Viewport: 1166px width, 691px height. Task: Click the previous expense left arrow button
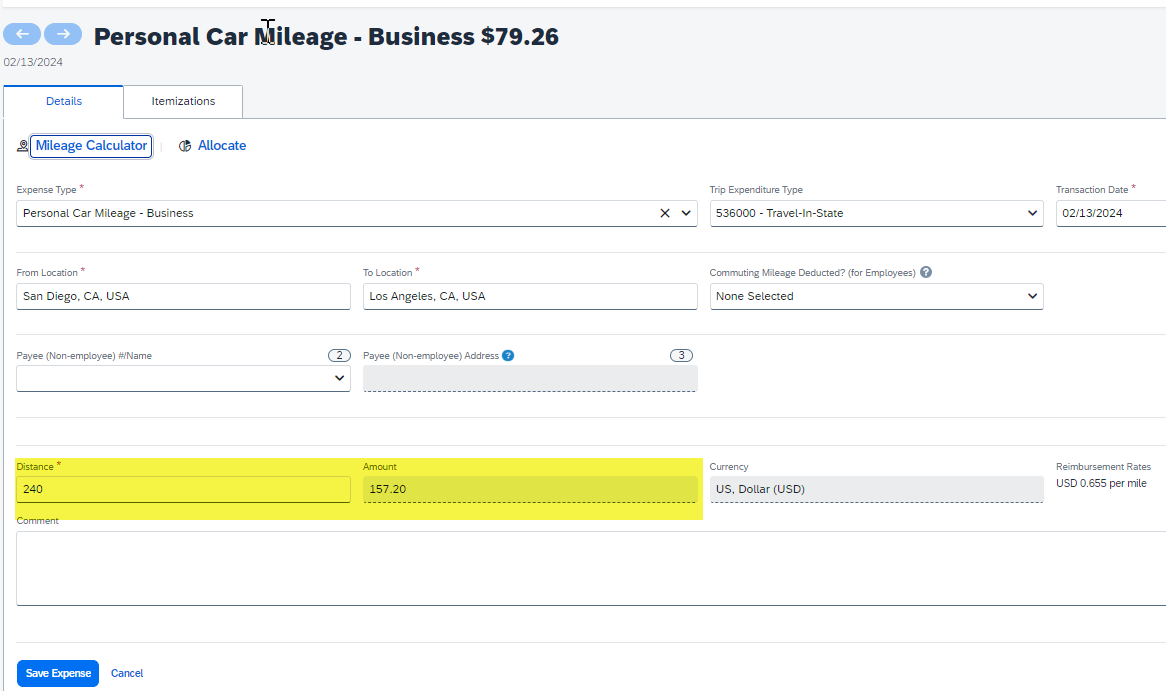pos(21,34)
